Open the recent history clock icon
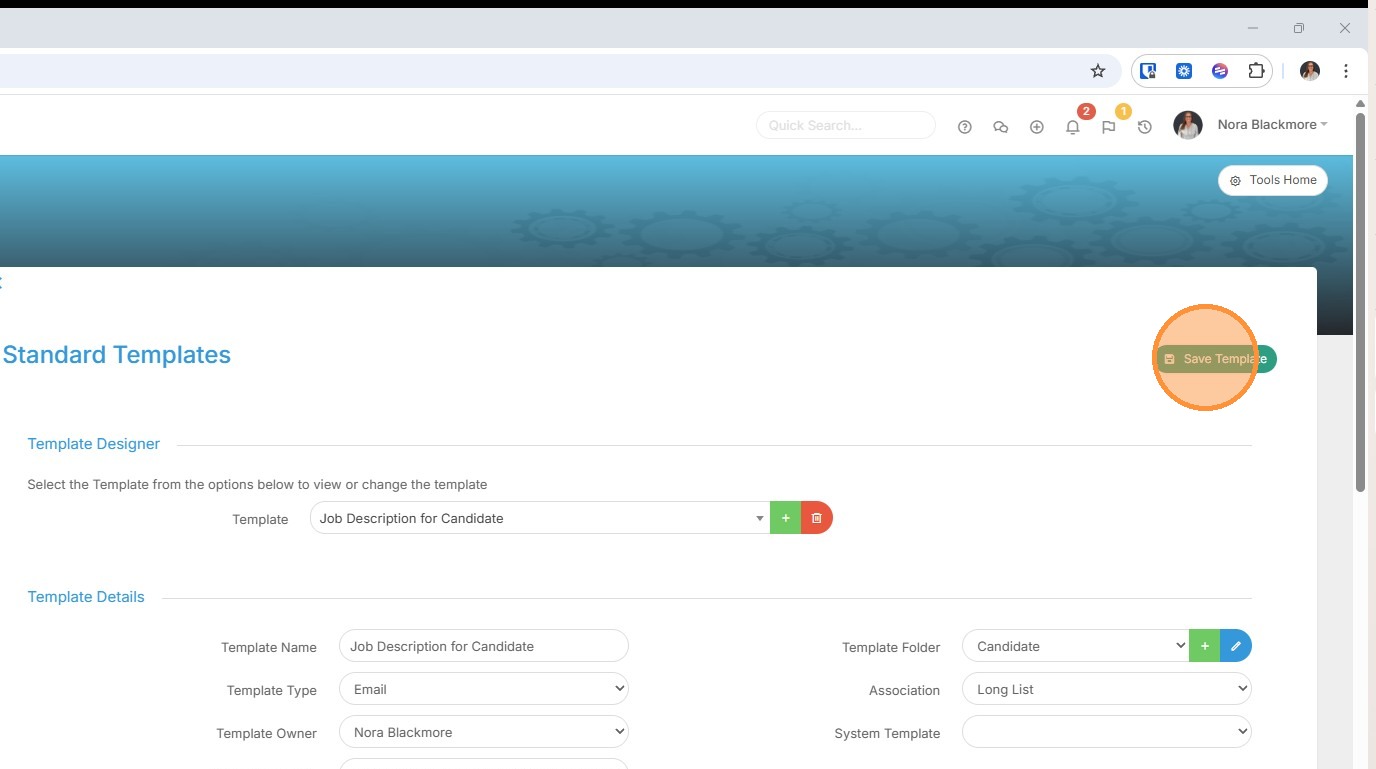Viewport: 1376px width, 769px height. point(1145,127)
